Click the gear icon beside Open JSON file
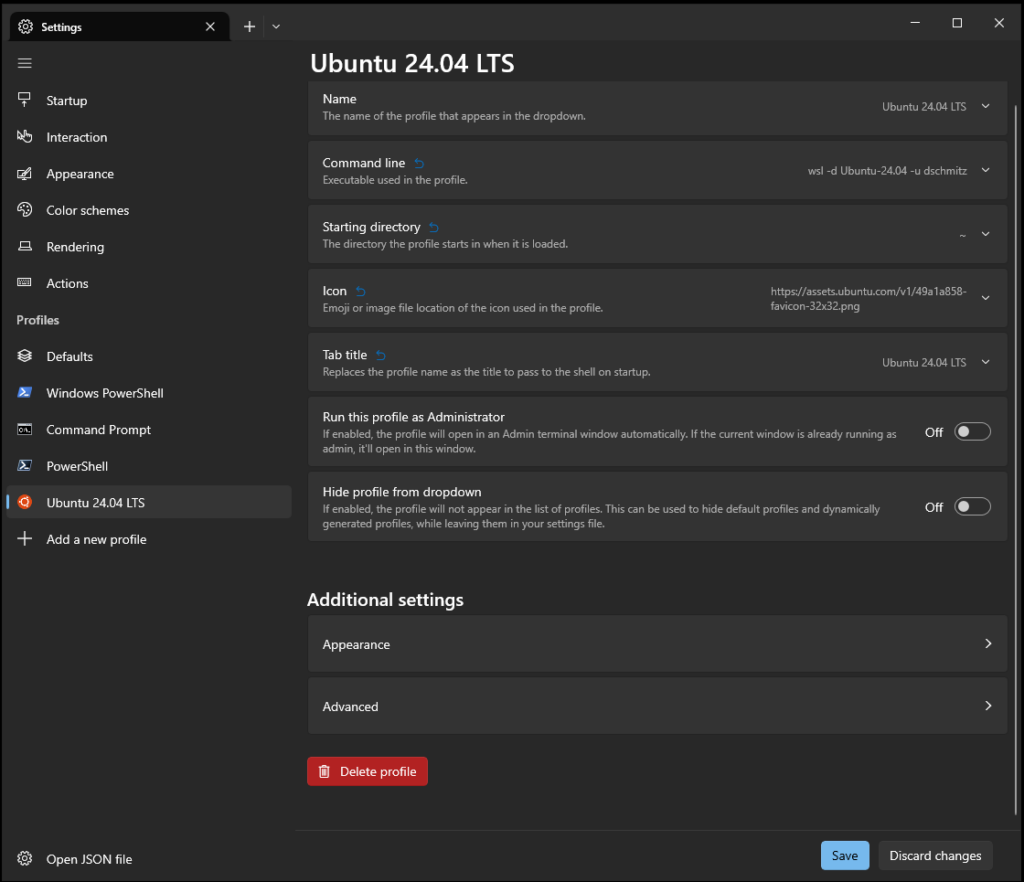The image size is (1024, 882). [x=25, y=858]
